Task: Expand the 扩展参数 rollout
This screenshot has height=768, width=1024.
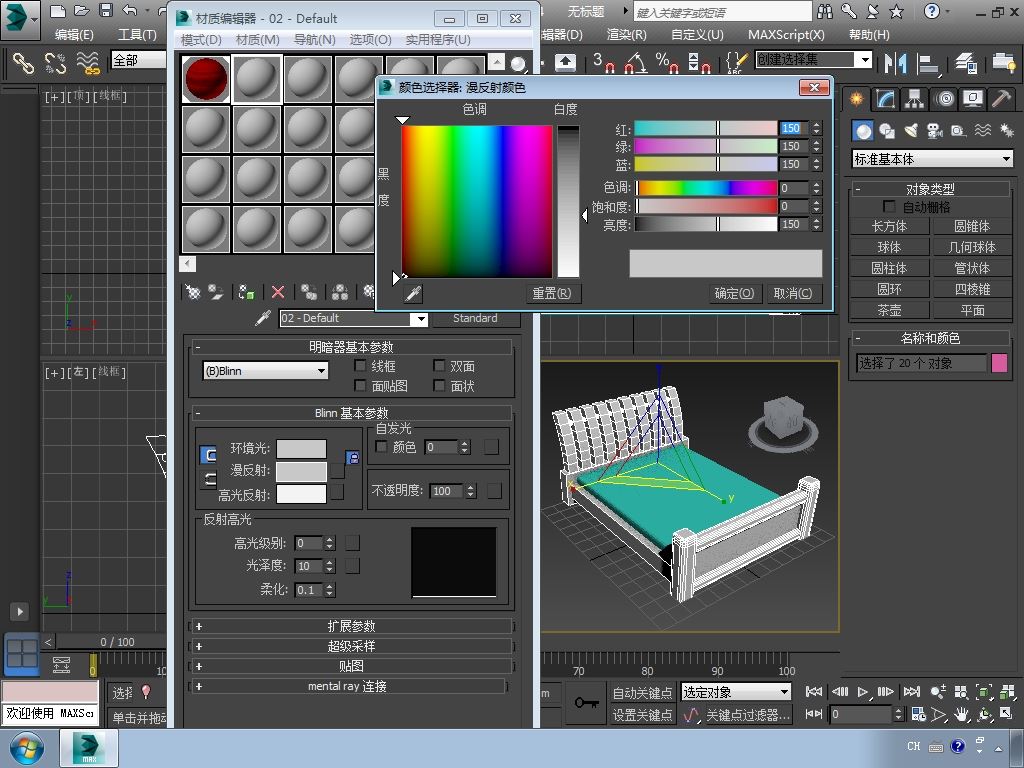Action: (x=351, y=626)
